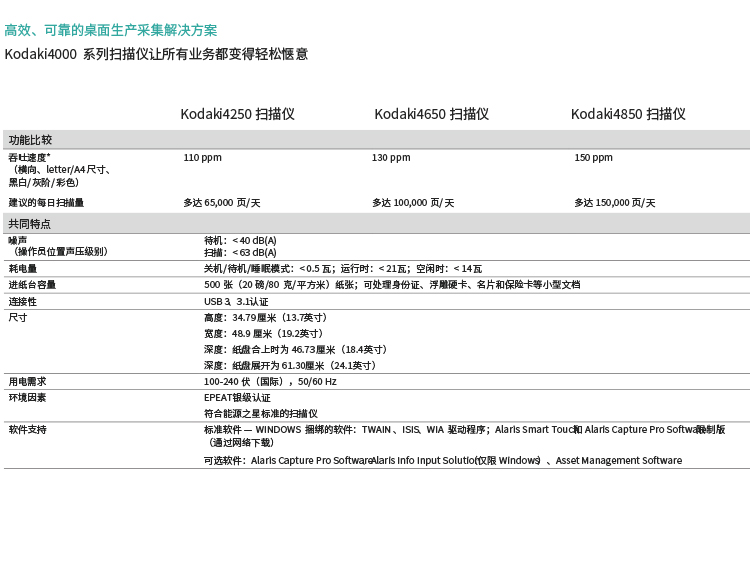The image size is (750, 566).
Task: Click the '进纸台容量' row label
Action: pyautogui.click(x=32, y=285)
